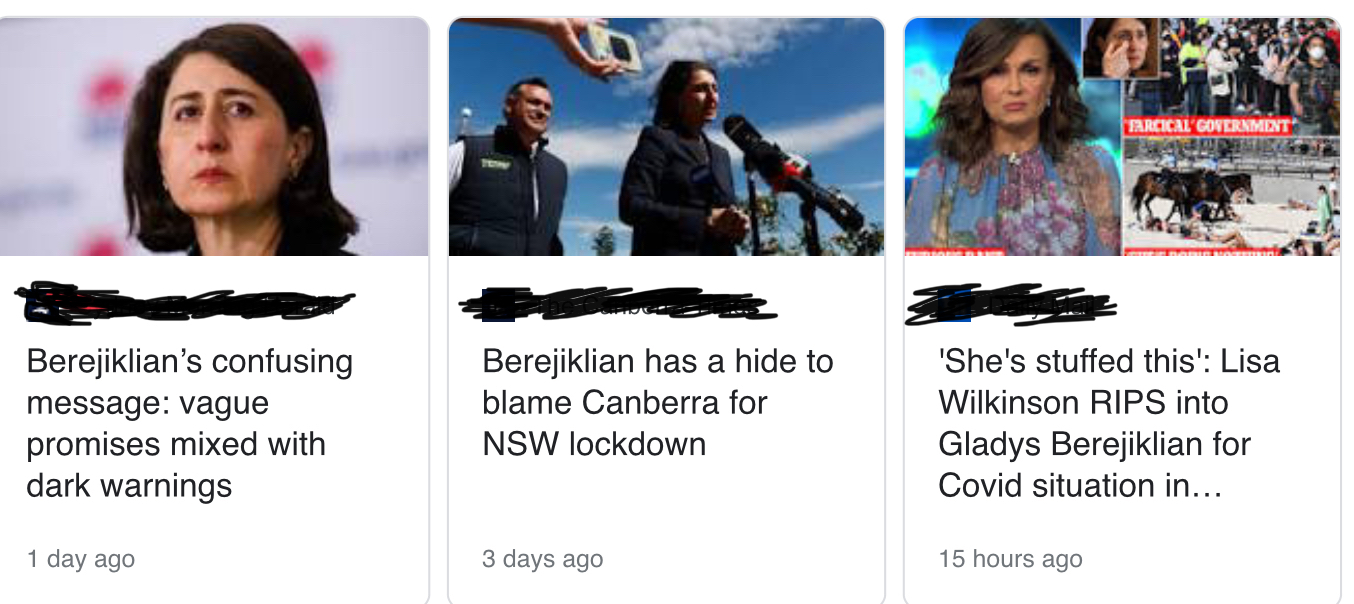This screenshot has height=604, width=1354.
Task: Click the TV presenter collage thumbnail
Action: [1122, 137]
